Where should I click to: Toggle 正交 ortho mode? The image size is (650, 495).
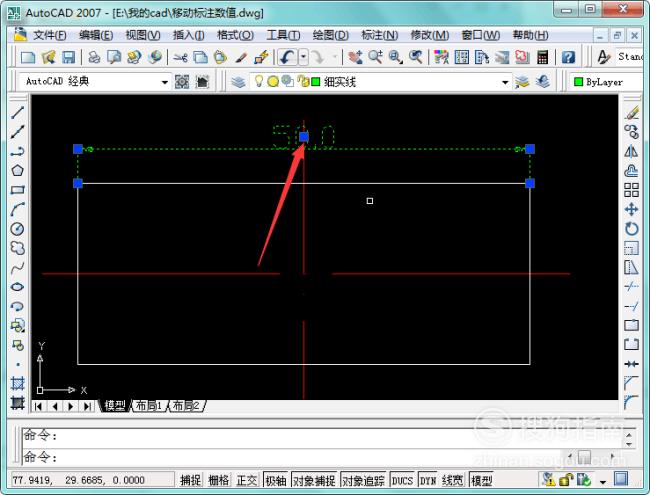point(247,480)
